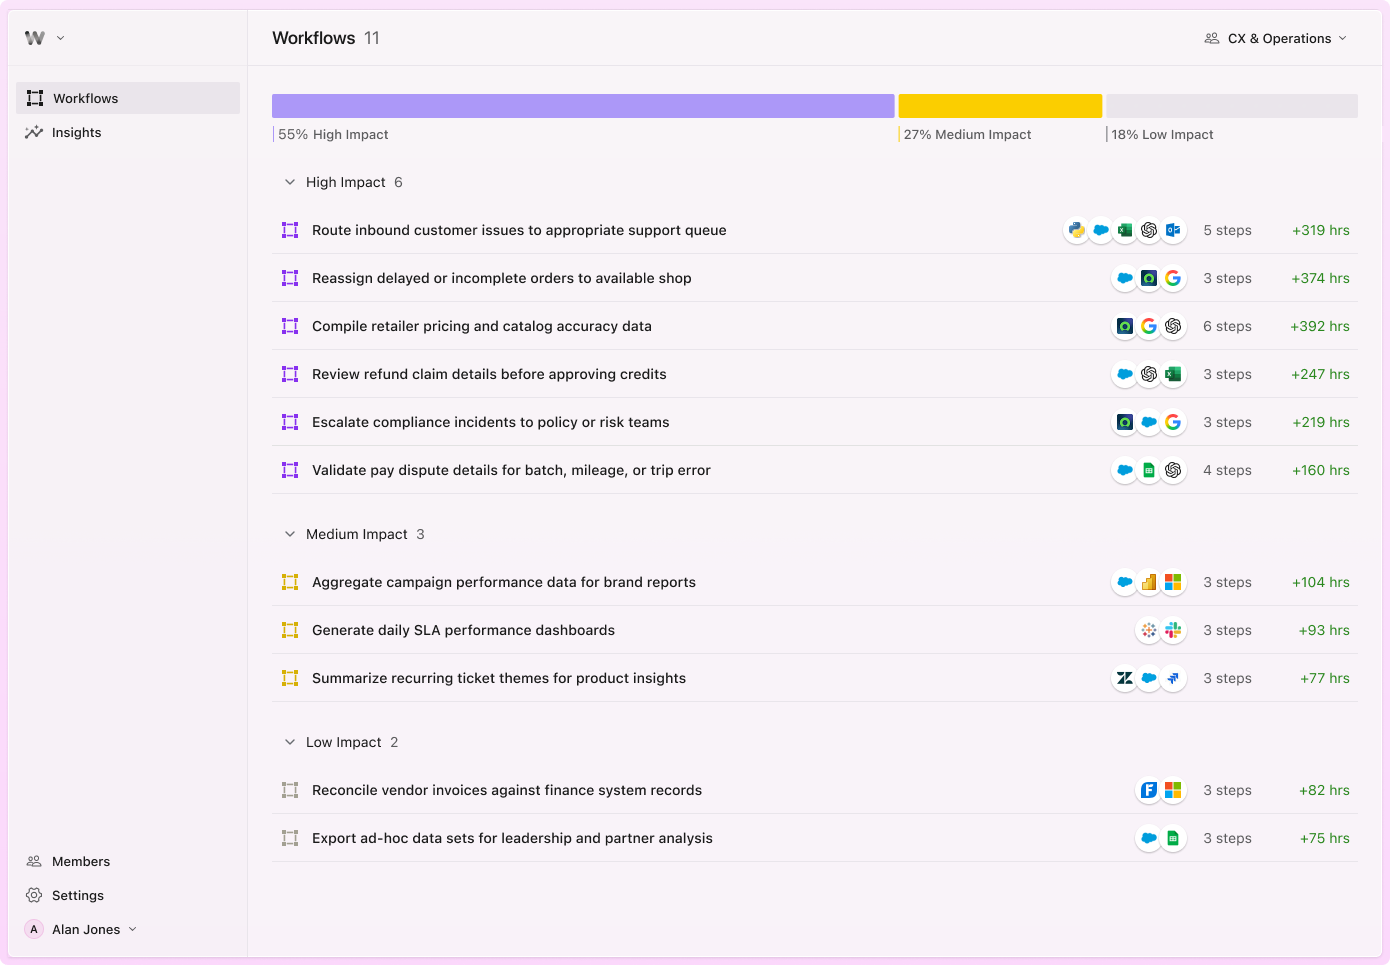Click the Outlook icon on the support queue row

click(1174, 230)
